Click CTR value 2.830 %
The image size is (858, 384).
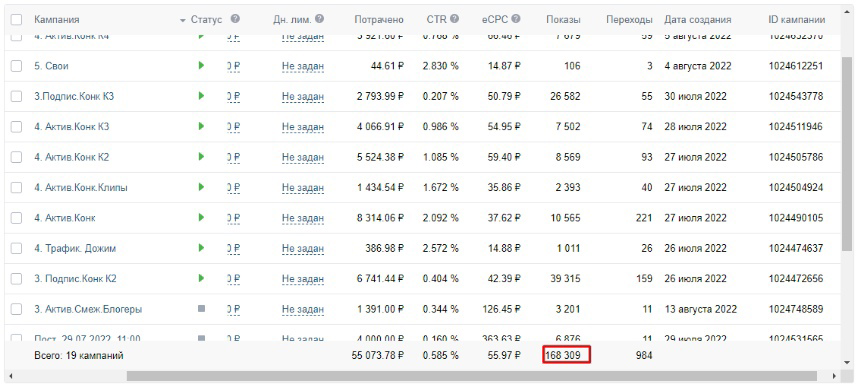tap(440, 66)
